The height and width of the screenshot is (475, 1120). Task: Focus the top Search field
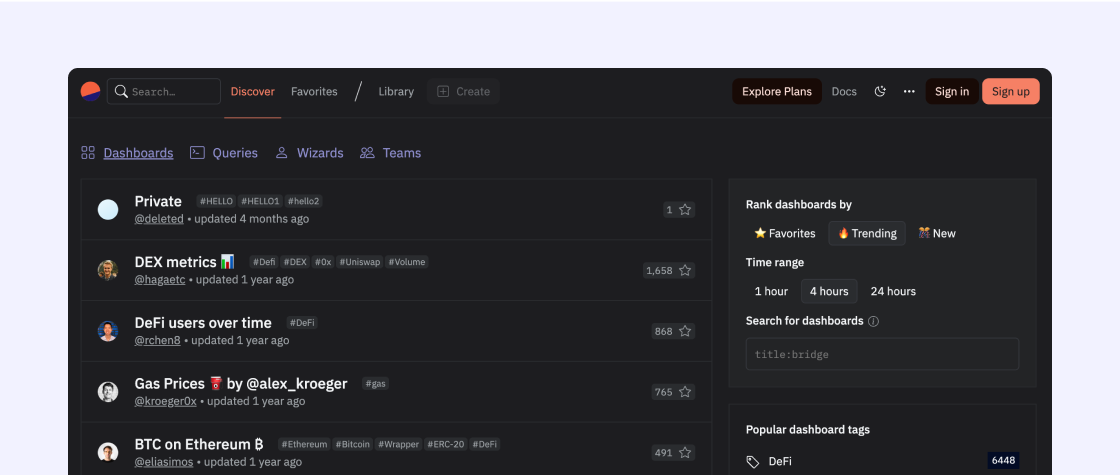(x=164, y=91)
